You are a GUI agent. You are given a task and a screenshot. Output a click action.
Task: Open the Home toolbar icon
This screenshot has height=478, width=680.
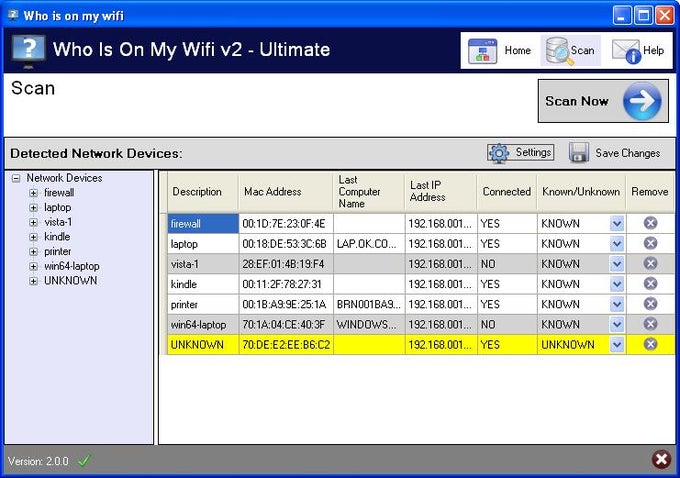[x=483, y=51]
